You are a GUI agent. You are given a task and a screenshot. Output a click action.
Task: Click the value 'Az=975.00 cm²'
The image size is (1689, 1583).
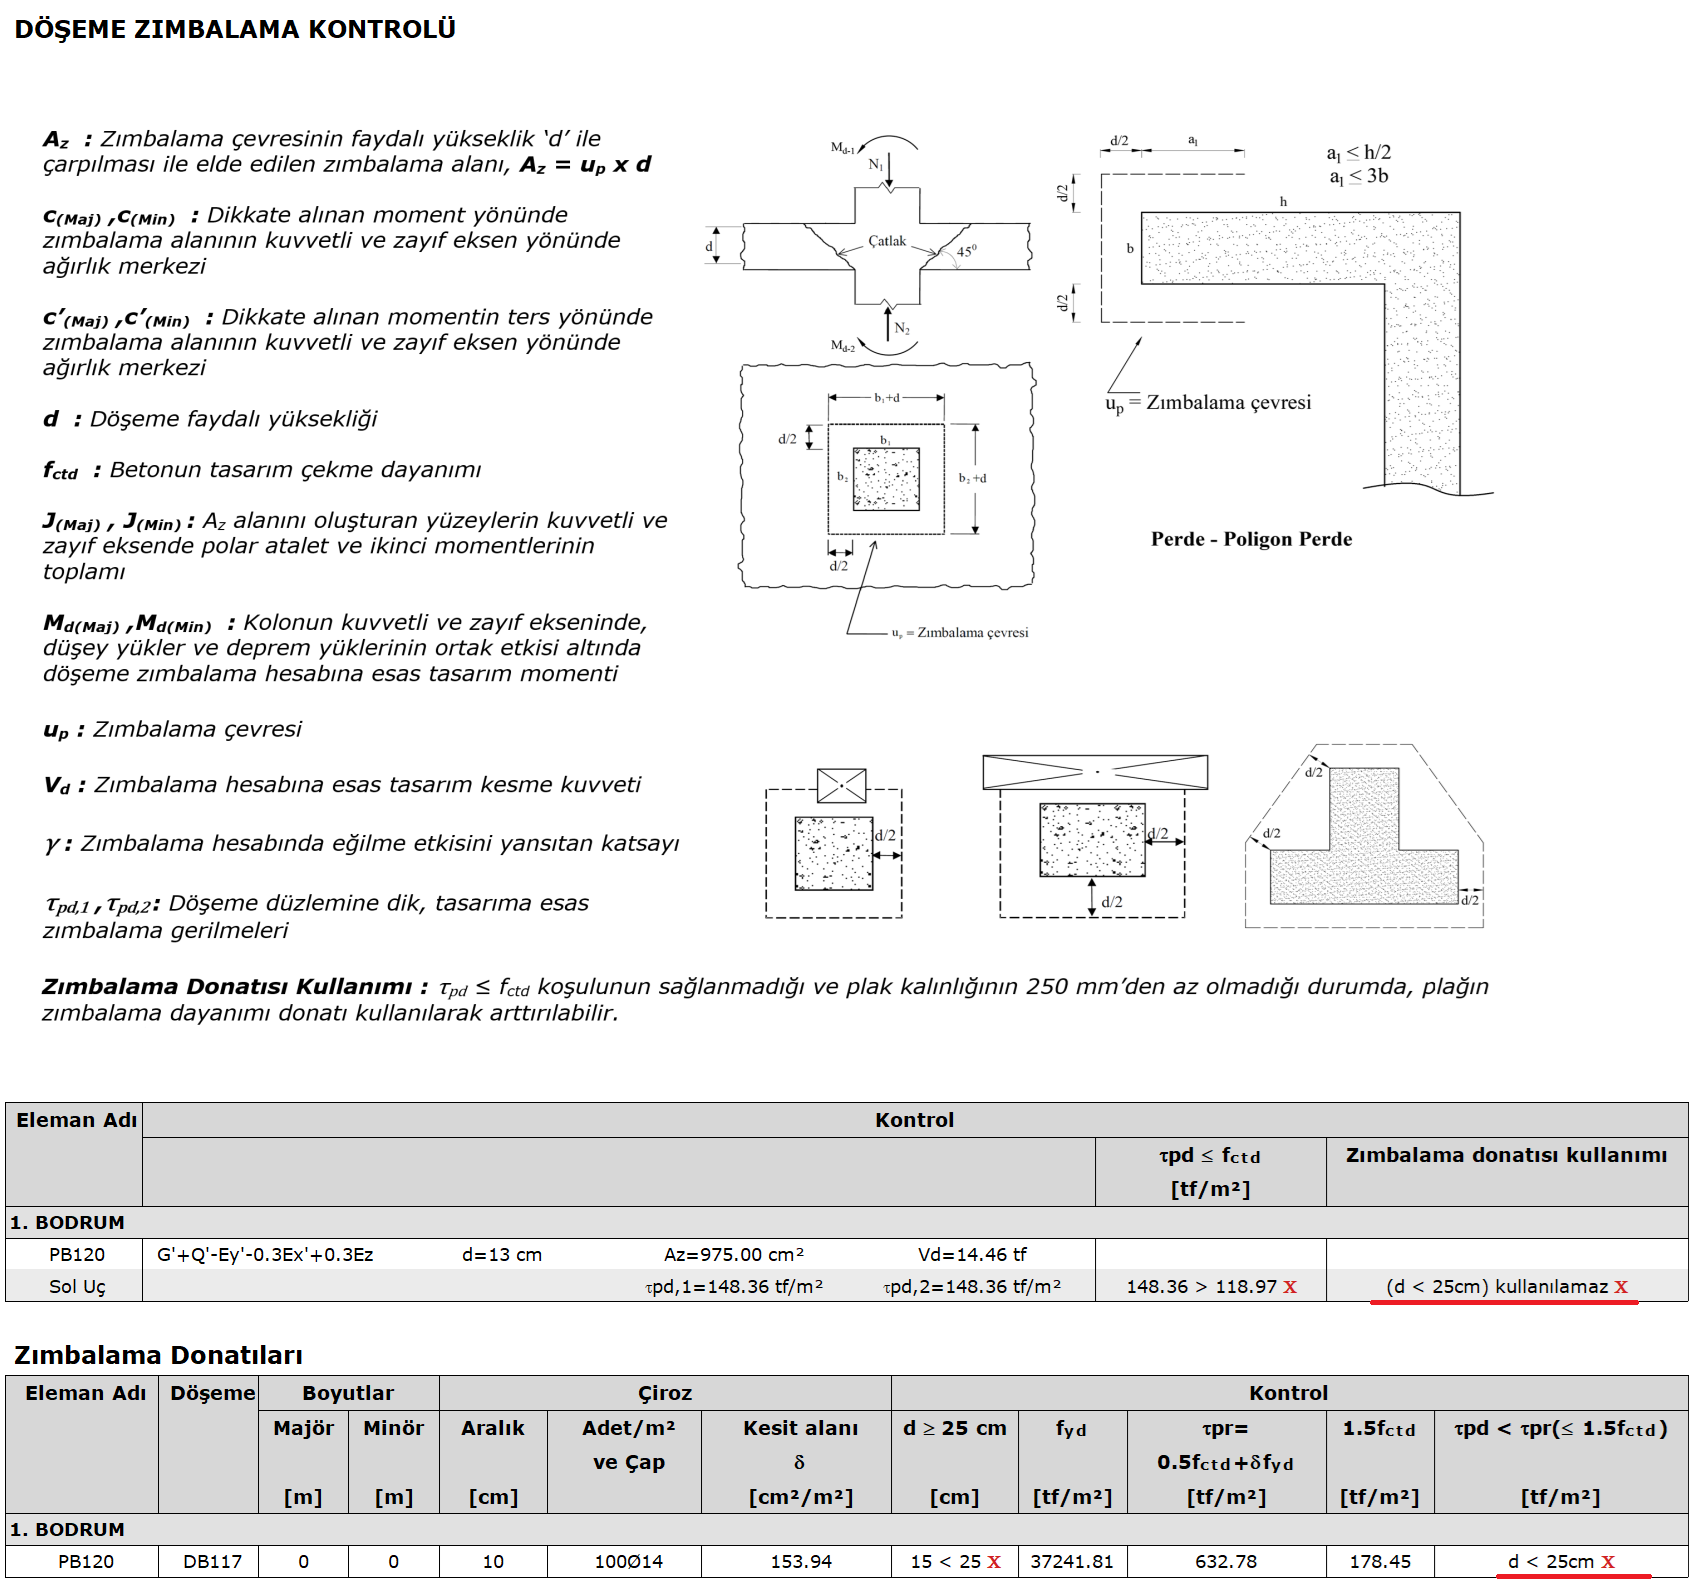(x=734, y=1254)
